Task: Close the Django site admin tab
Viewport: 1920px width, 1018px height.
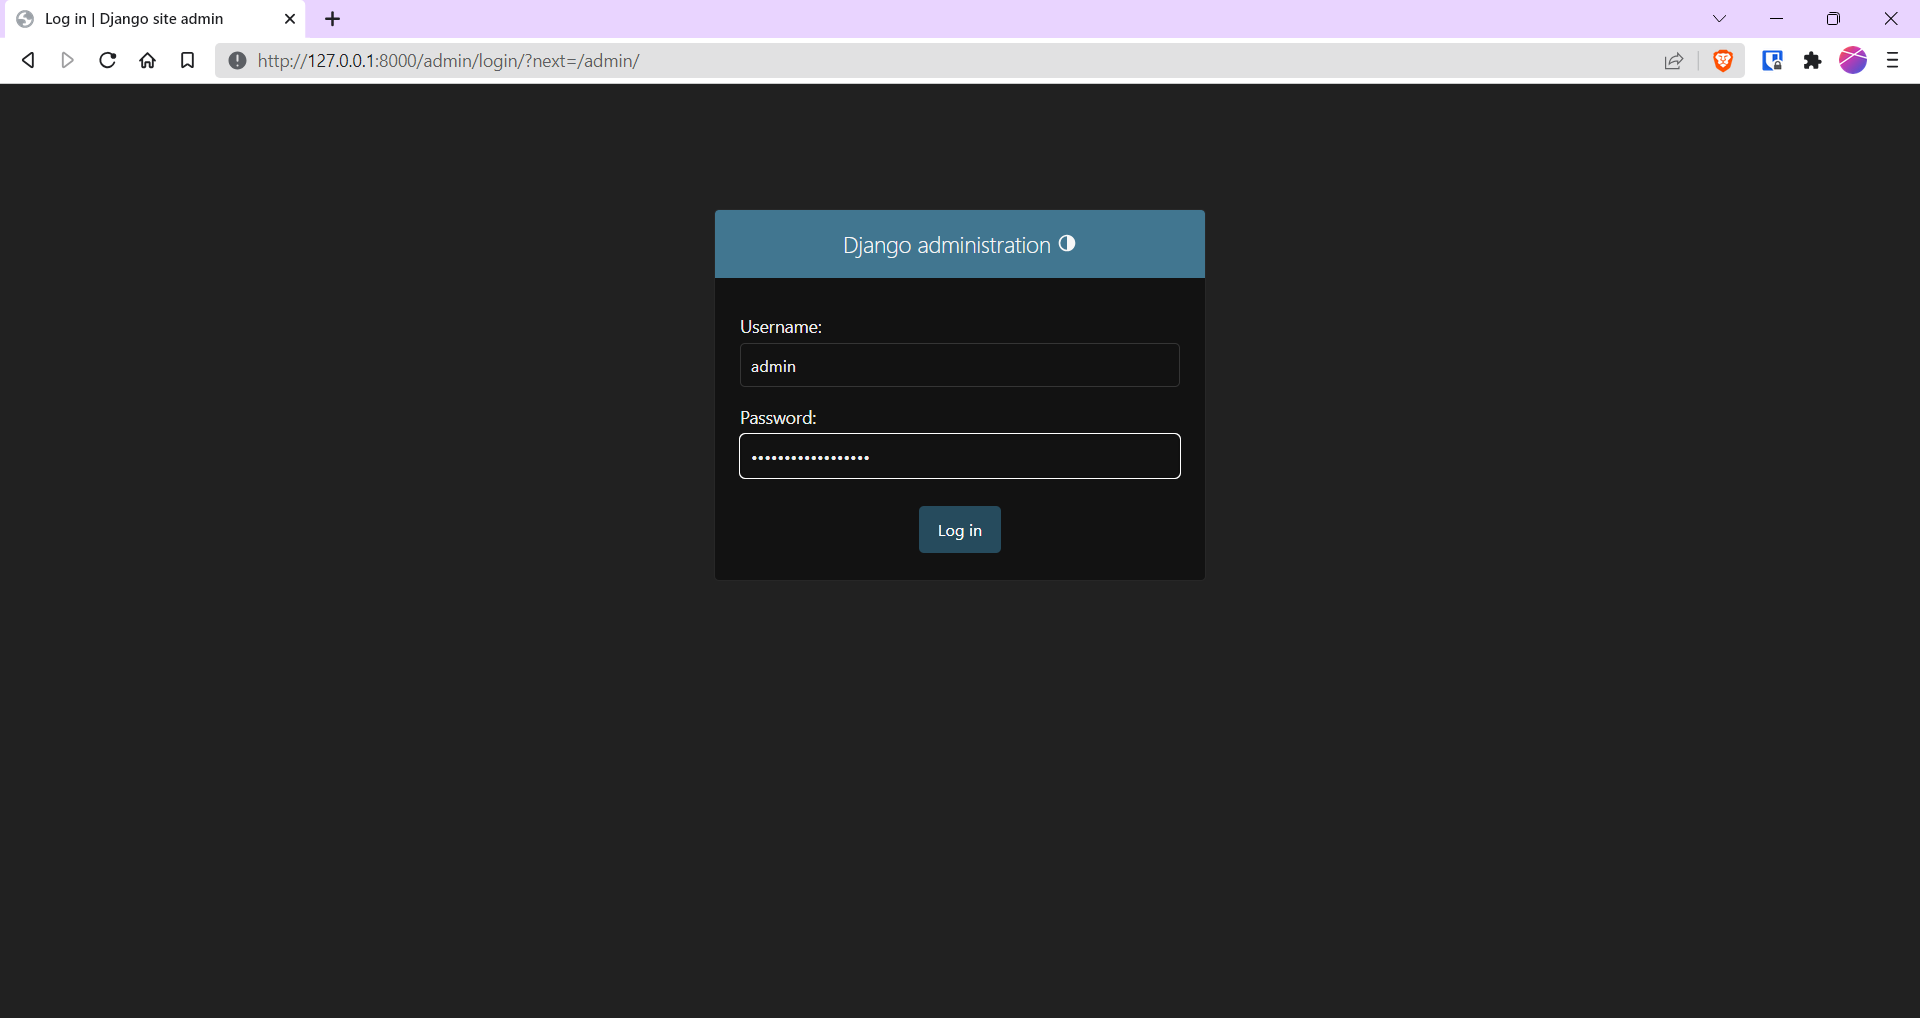Action: click(290, 19)
